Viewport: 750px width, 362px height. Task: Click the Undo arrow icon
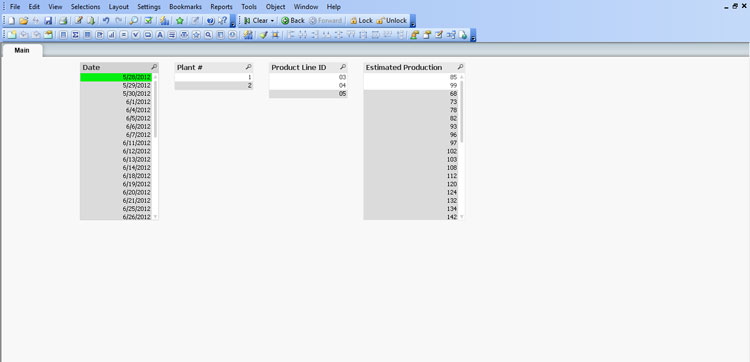106,21
